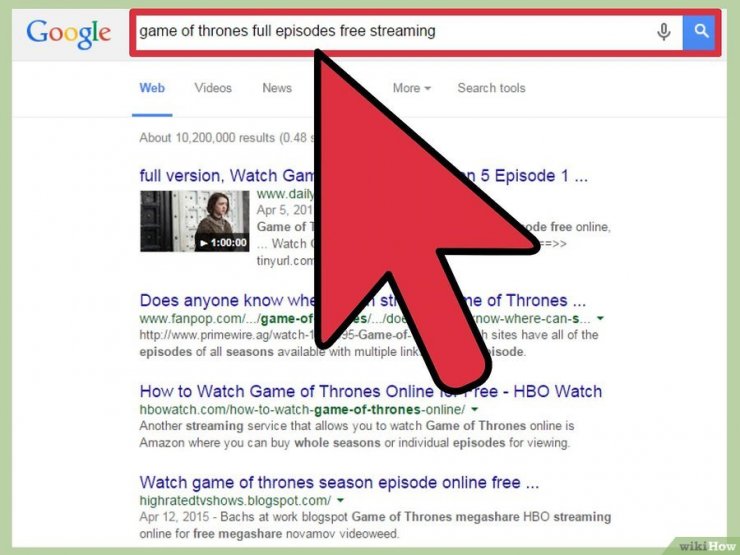
Task: Click 'About 10,200,000 results' text
Action: coord(226,138)
